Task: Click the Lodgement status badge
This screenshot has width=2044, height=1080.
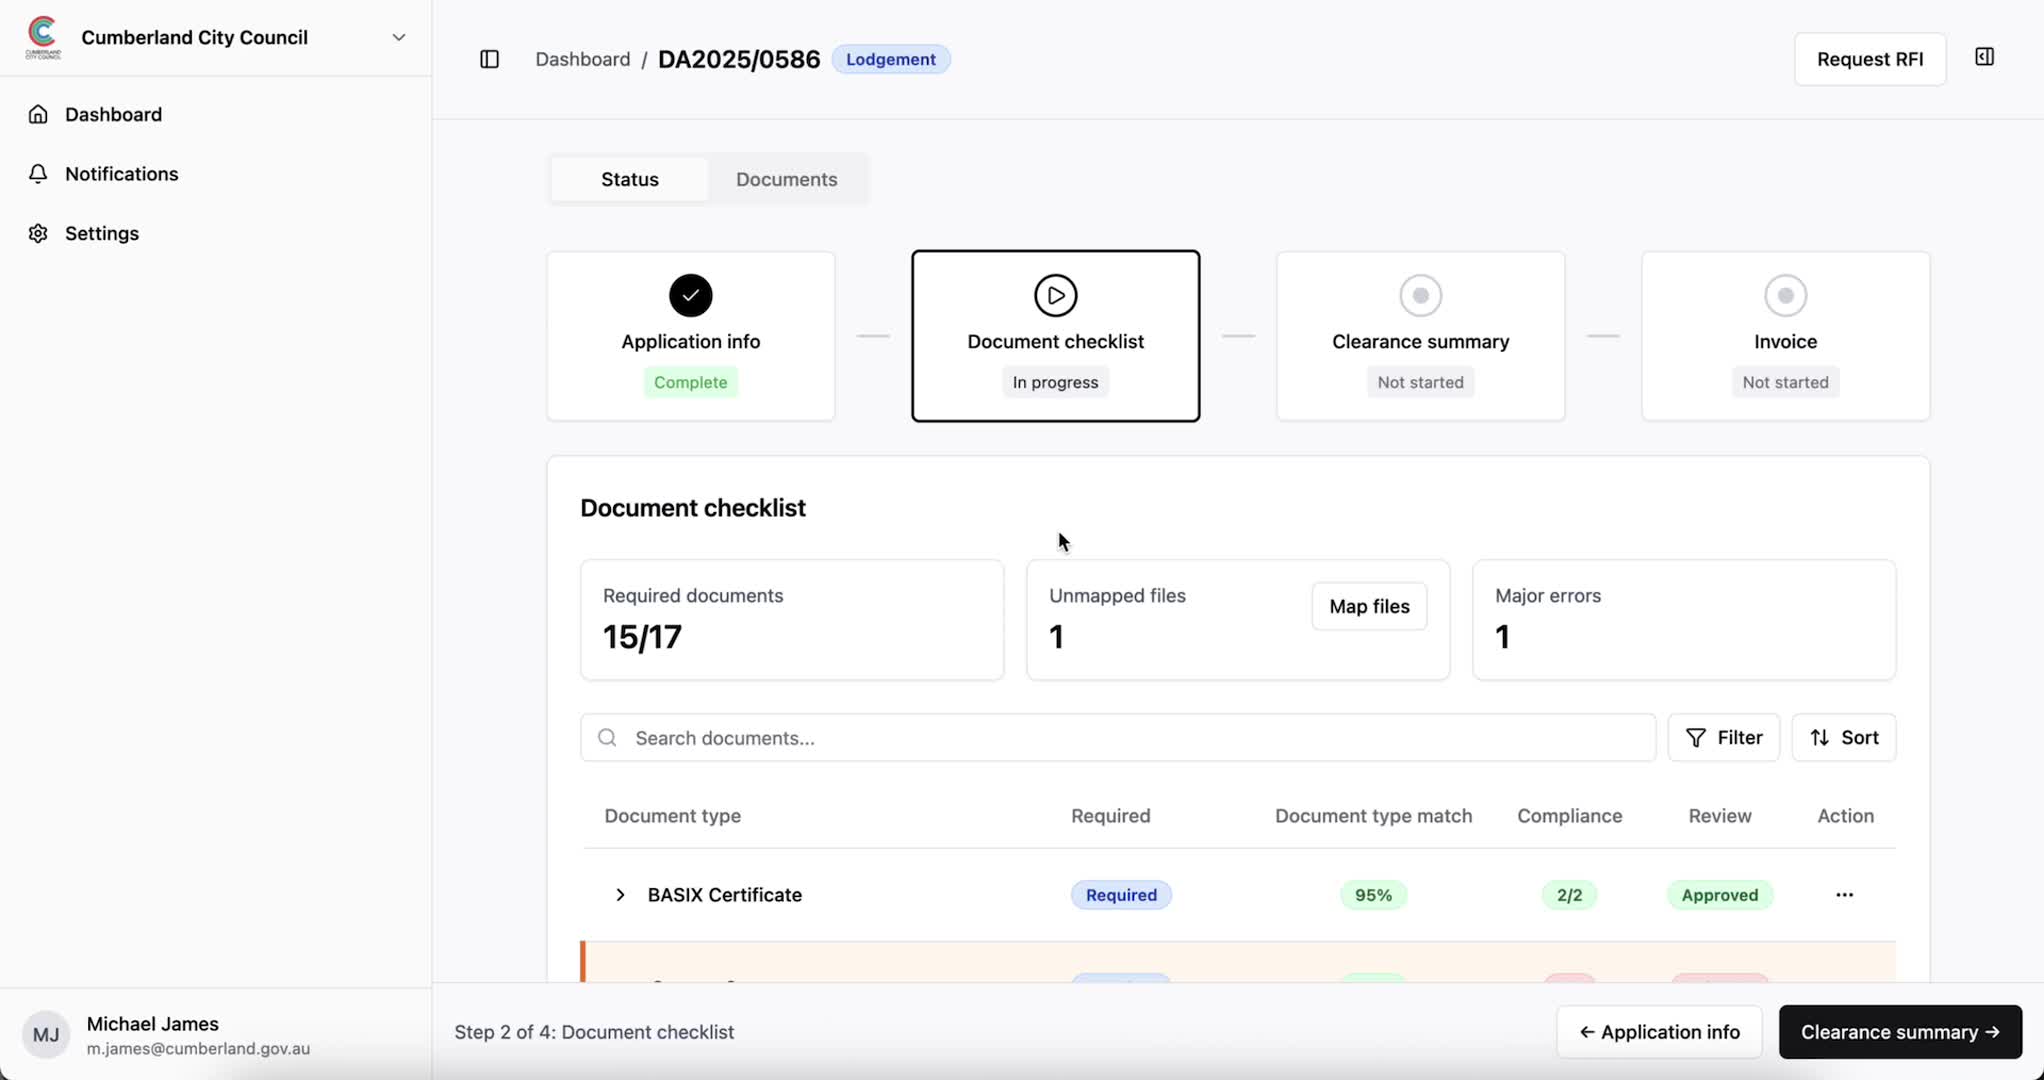Action: pyautogui.click(x=891, y=59)
